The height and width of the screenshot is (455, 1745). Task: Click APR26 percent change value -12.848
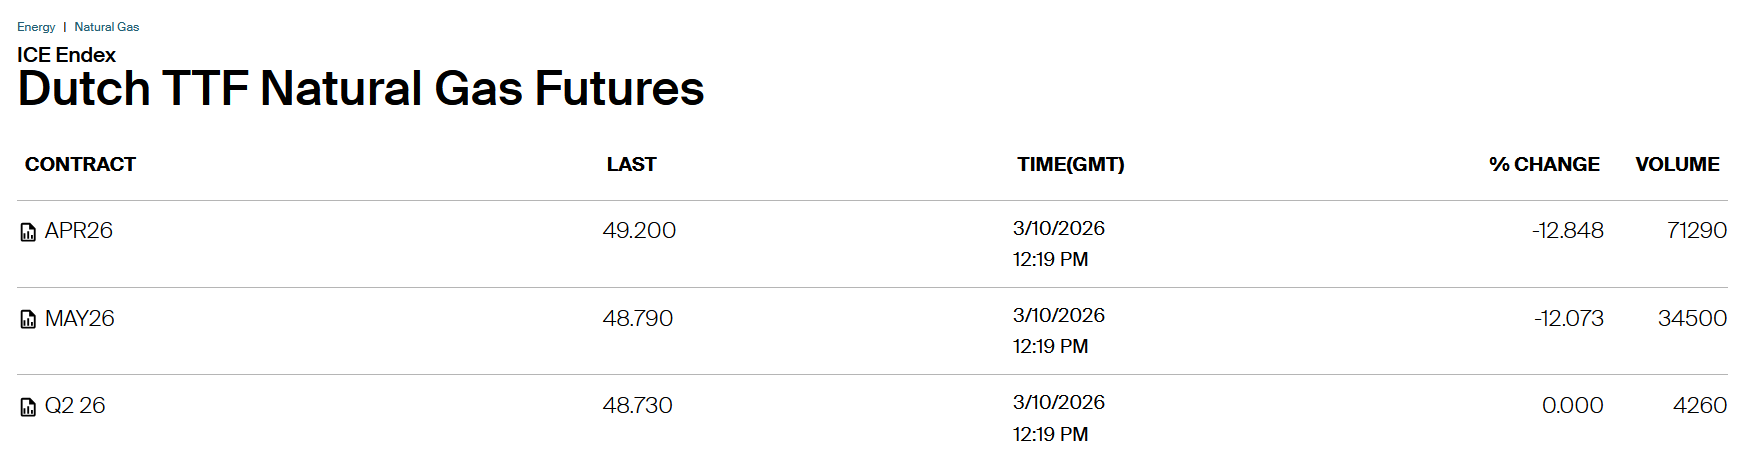pos(1567,231)
